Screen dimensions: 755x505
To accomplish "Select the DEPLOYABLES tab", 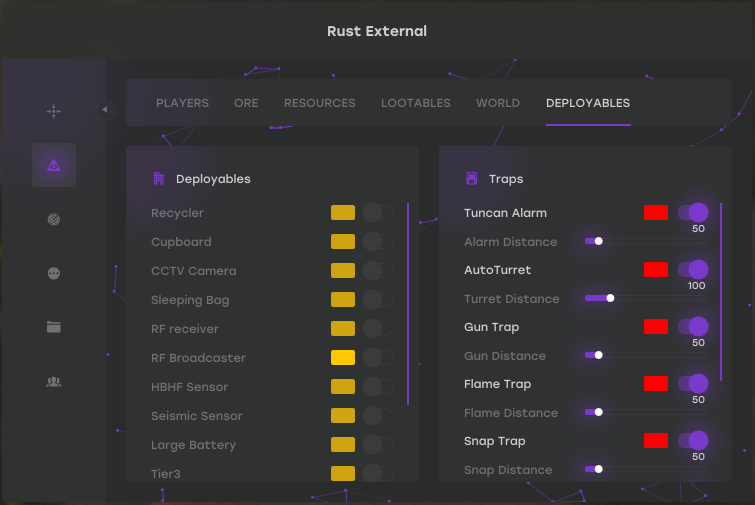I will pos(588,103).
